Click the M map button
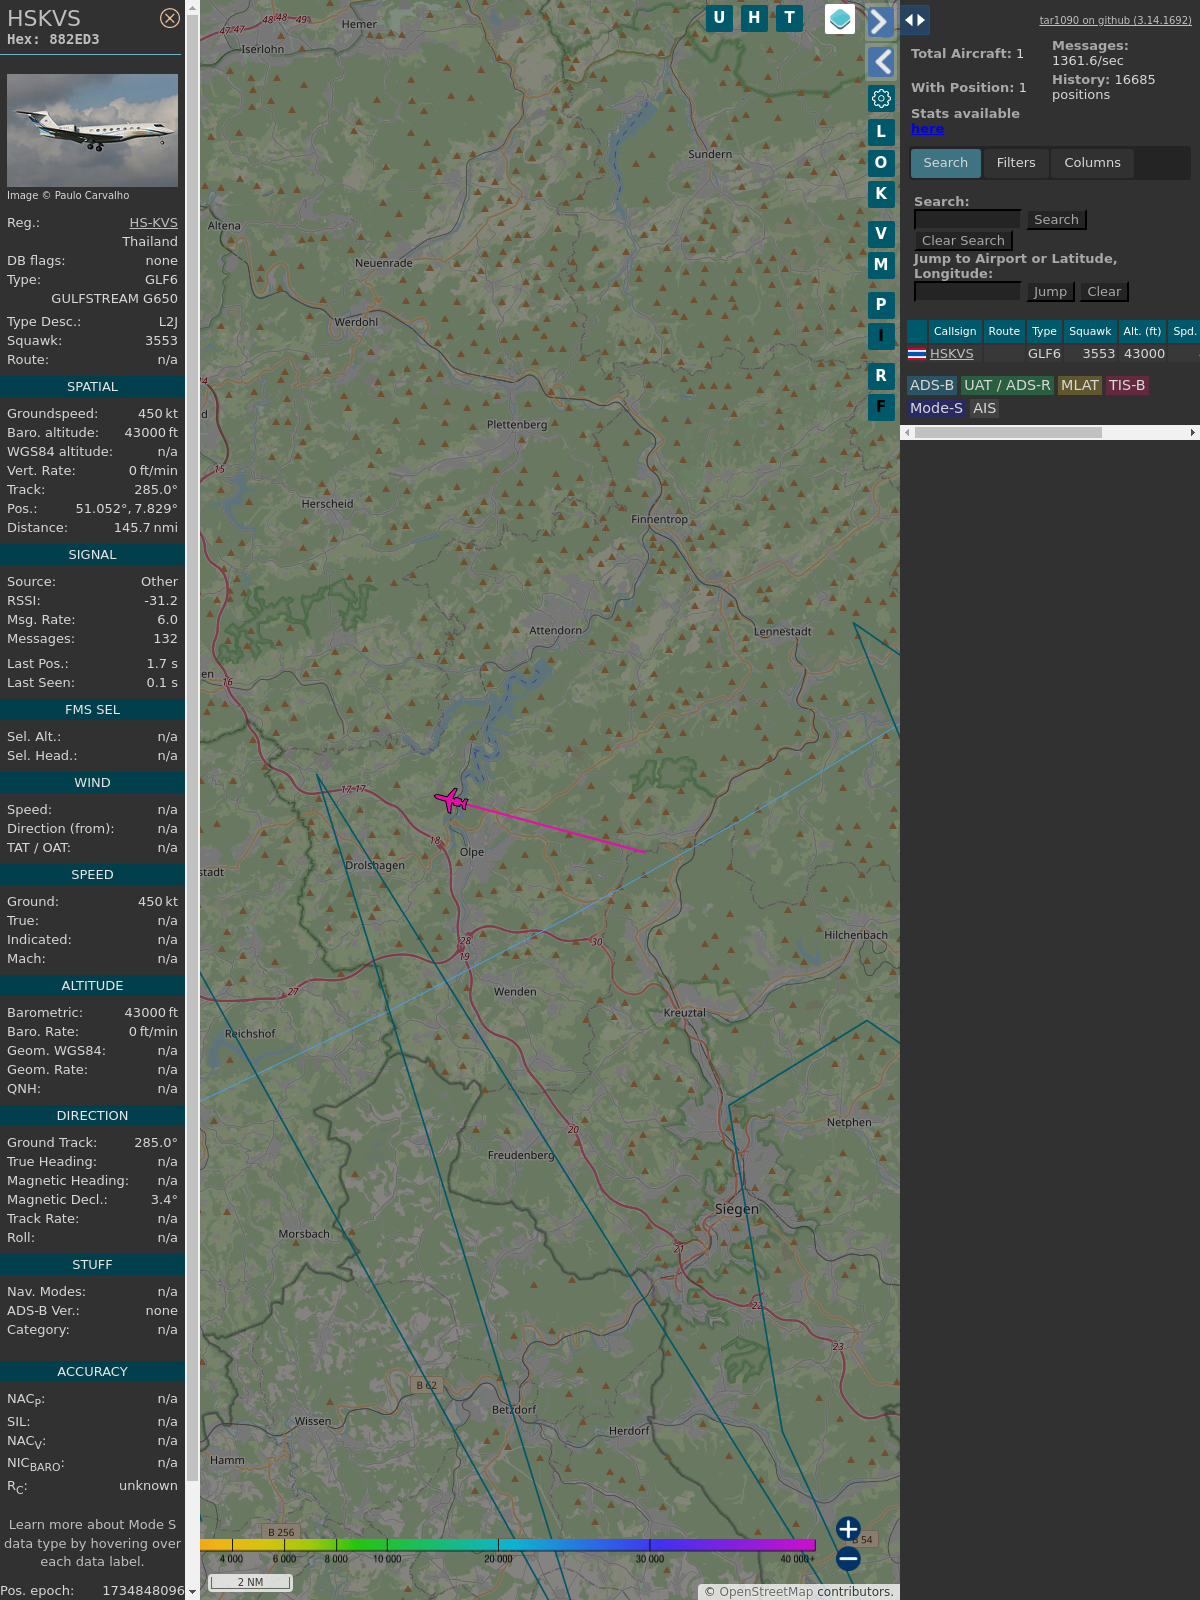The height and width of the screenshot is (1600, 1200). pyautogui.click(x=881, y=264)
